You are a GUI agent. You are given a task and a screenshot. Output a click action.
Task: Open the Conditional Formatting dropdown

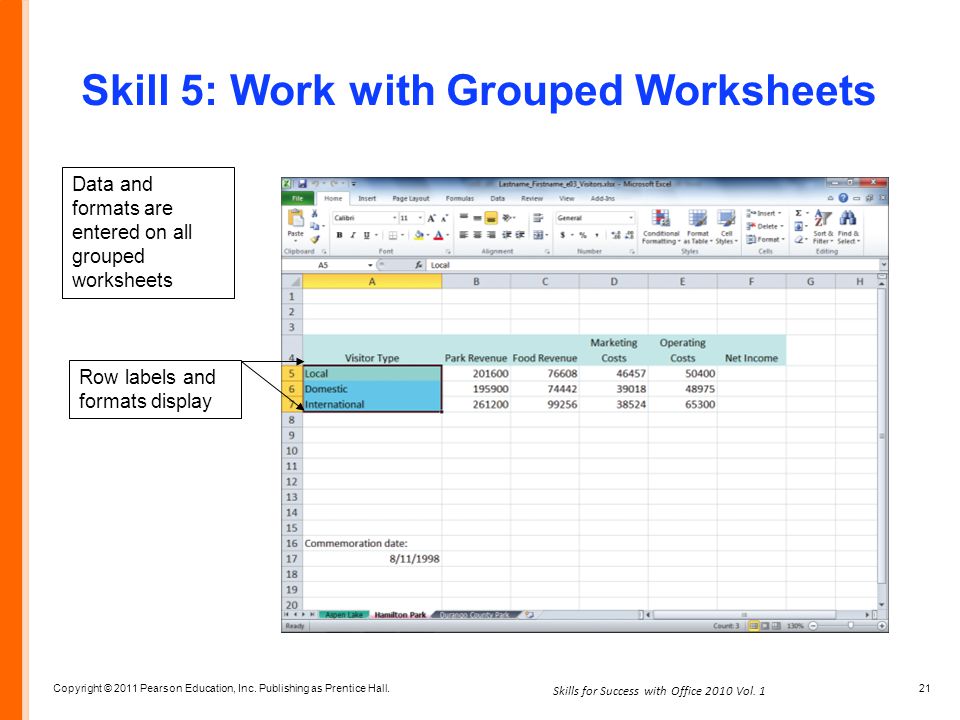click(x=661, y=227)
